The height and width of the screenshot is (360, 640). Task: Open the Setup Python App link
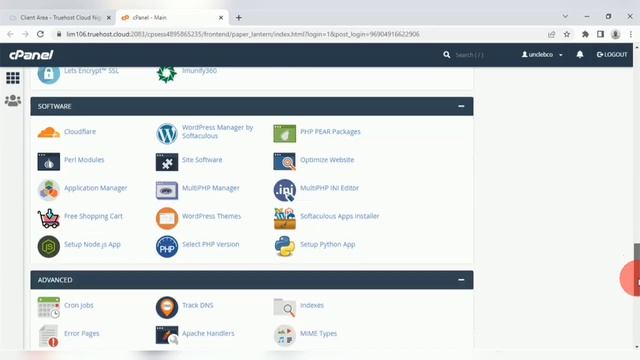(x=327, y=244)
